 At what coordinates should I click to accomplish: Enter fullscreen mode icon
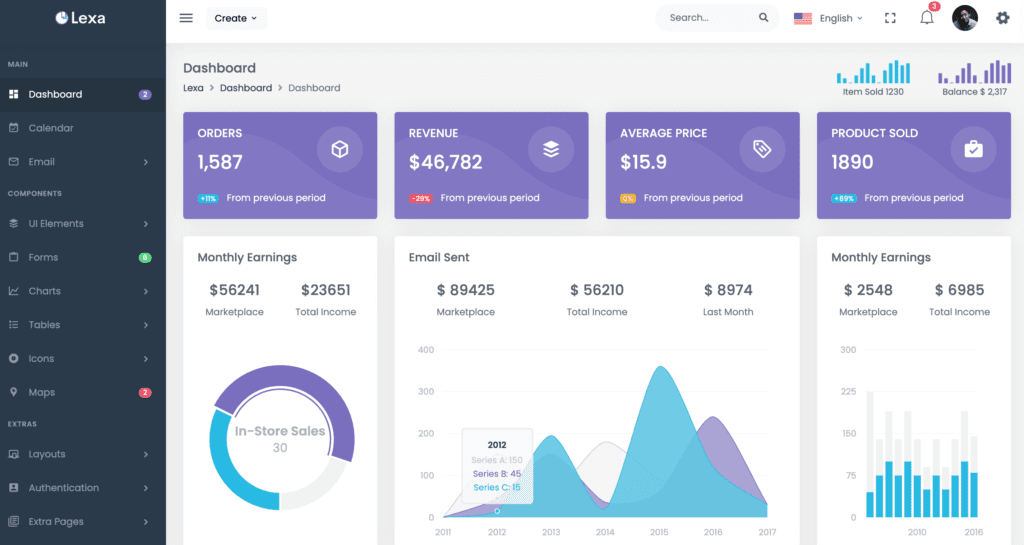890,18
